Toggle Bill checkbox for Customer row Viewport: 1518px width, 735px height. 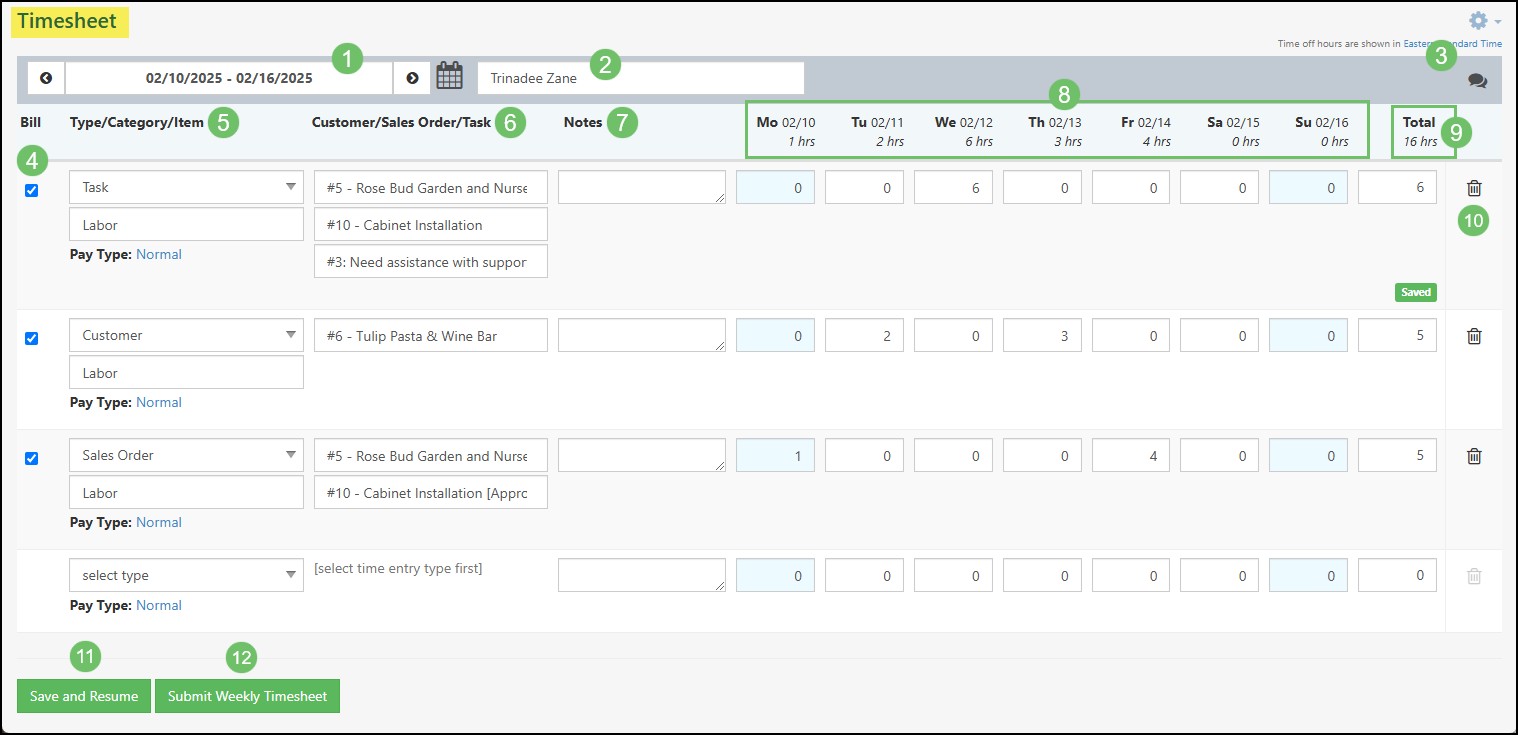[x=31, y=338]
